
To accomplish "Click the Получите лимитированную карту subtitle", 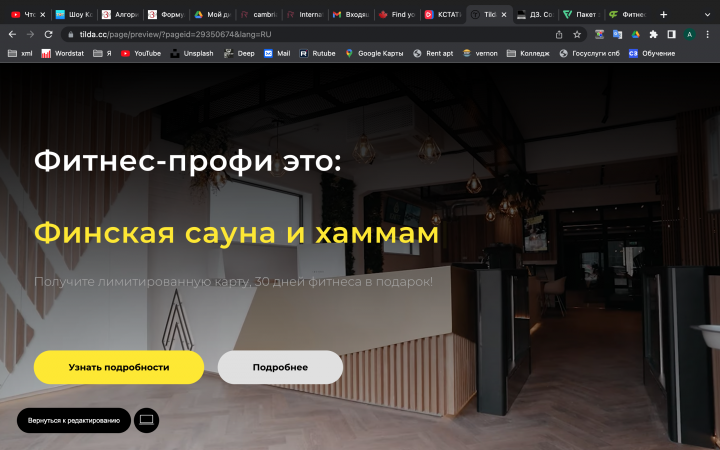I will pos(233,281).
